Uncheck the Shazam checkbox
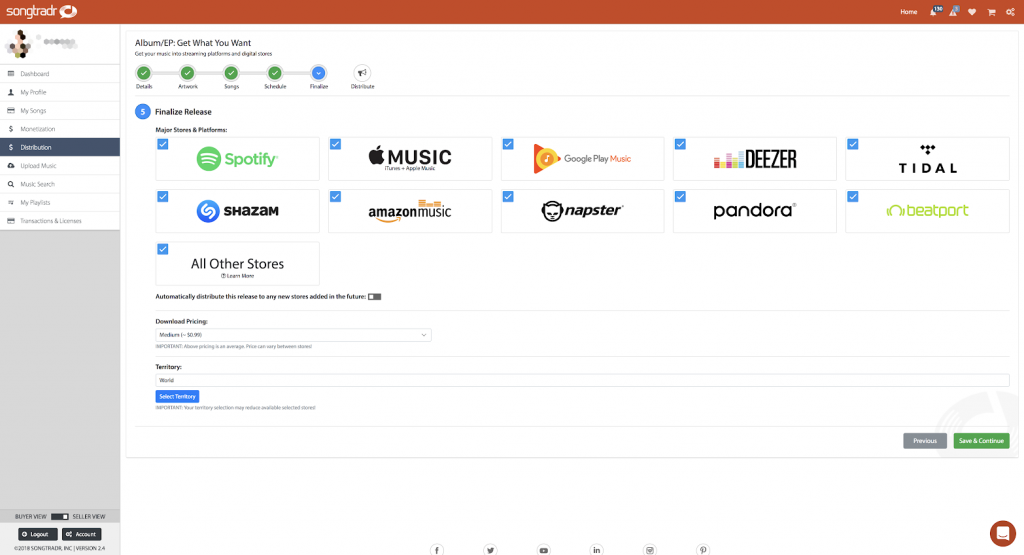 [x=163, y=197]
